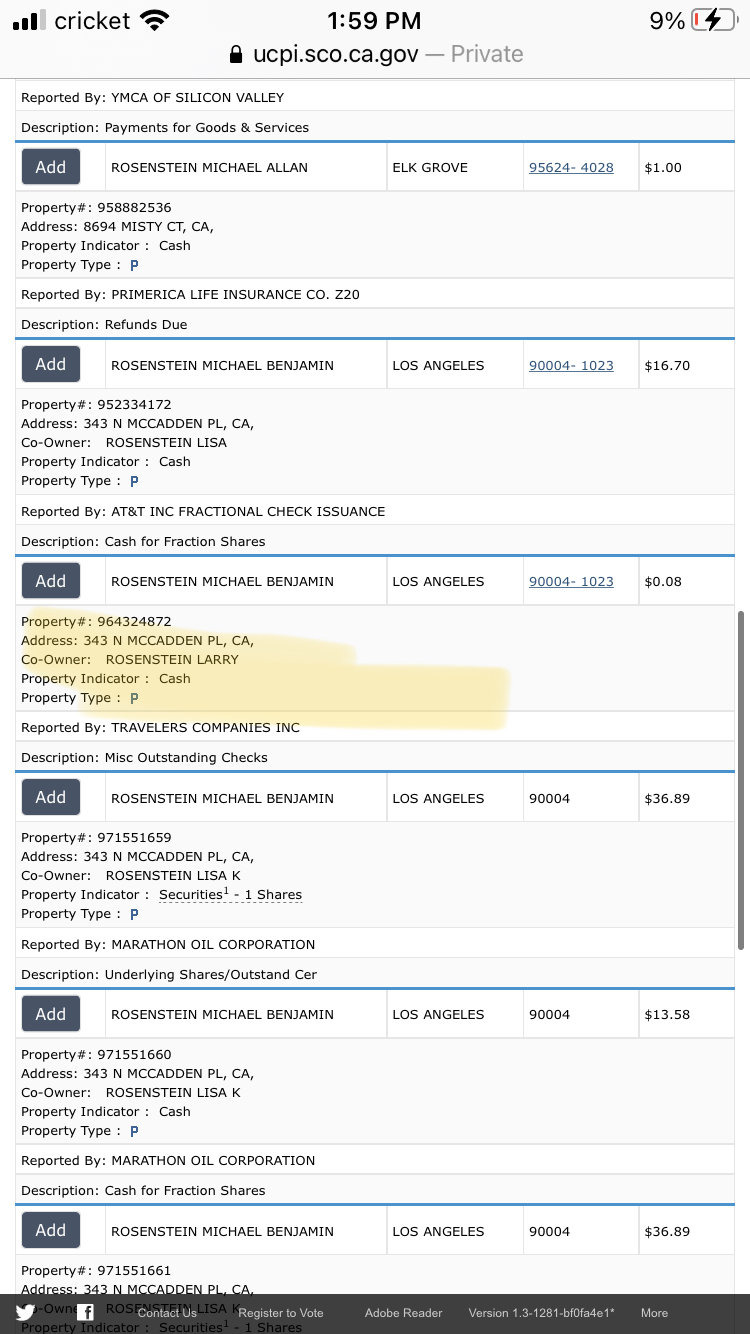The width and height of the screenshot is (750, 1334).
Task: Add the $0.08 Michael Benjamin property
Action: (51, 581)
